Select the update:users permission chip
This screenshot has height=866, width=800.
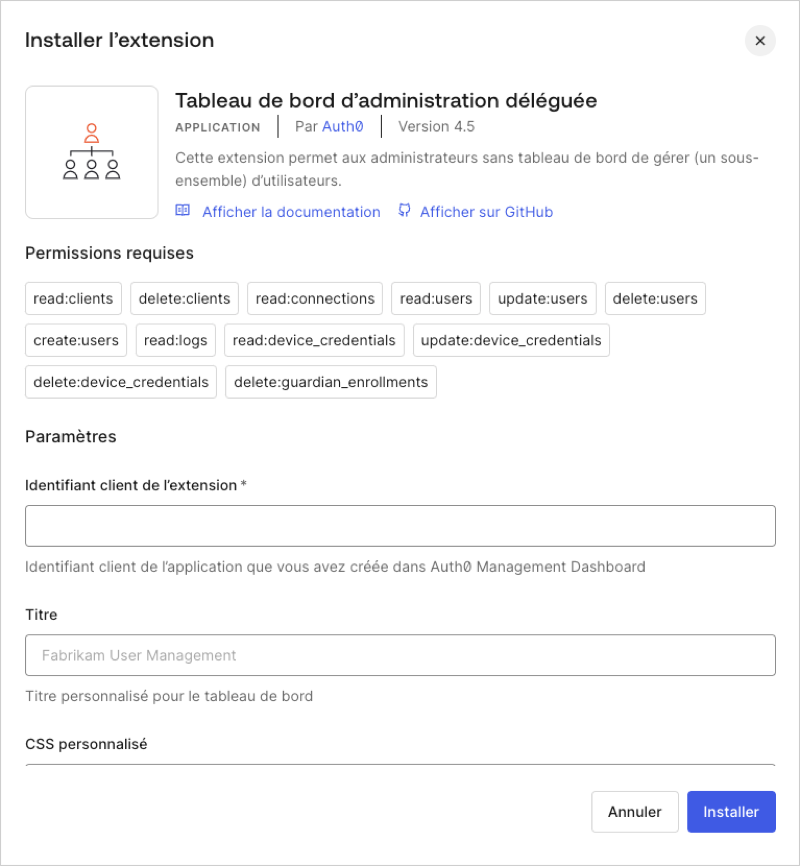tap(542, 298)
